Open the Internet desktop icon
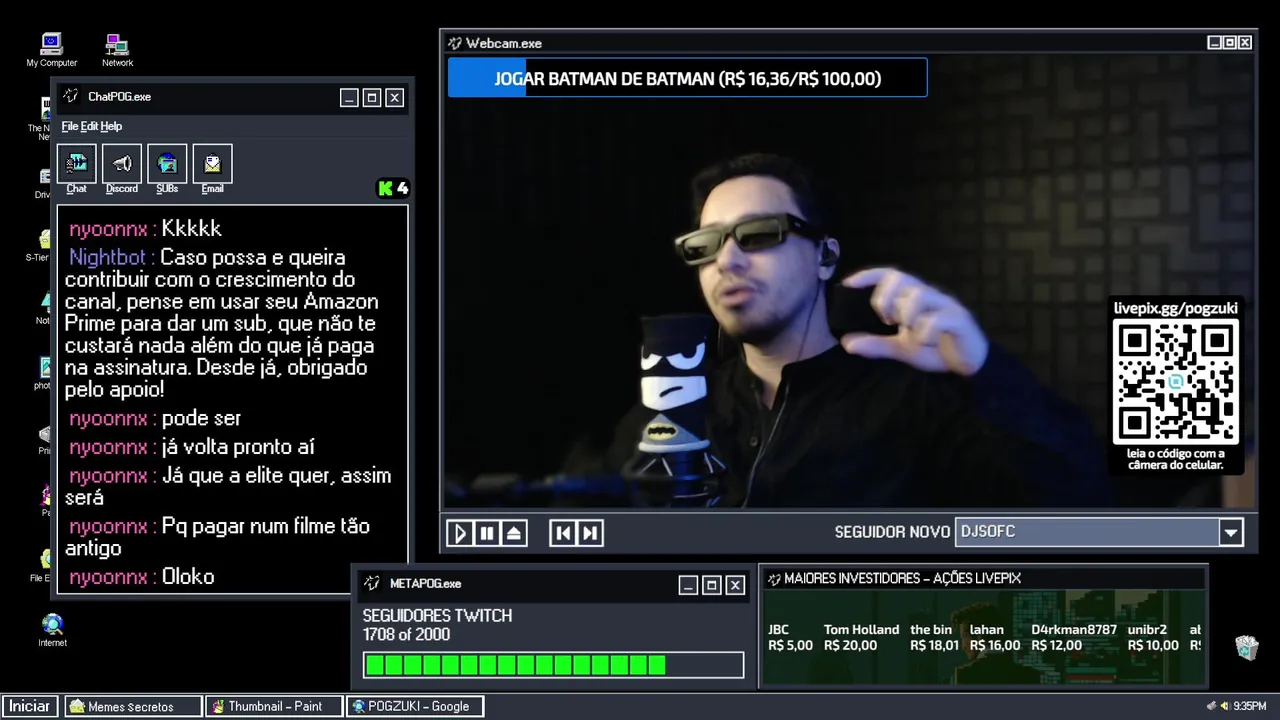This screenshot has height=720, width=1280. (52, 630)
